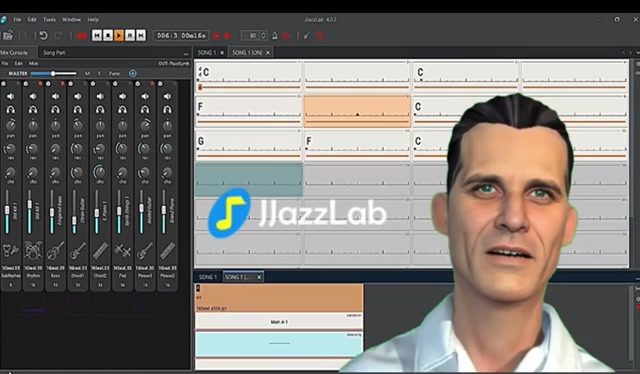Pause playback with the Pause button
Image resolution: width=640 pixels, height=374 pixels.
pyautogui.click(x=130, y=36)
